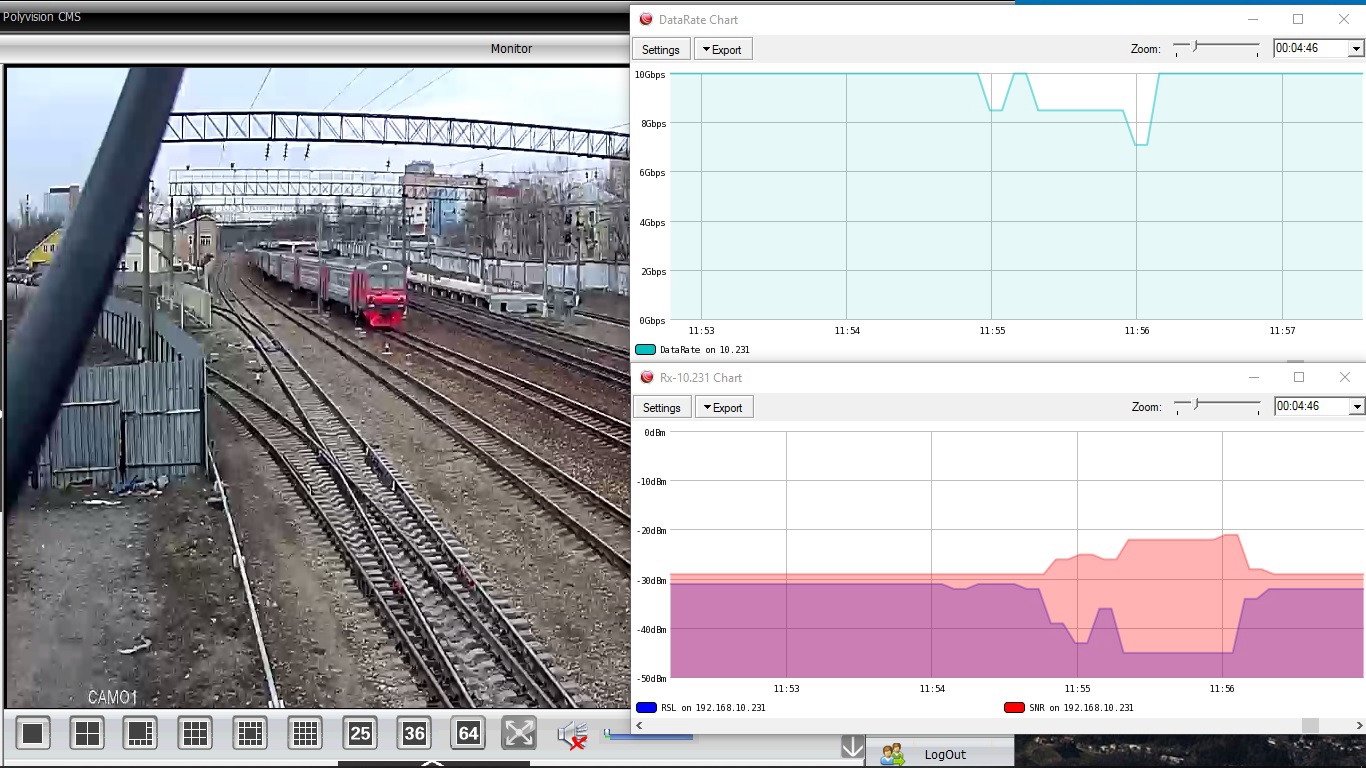Choose the nine-camera grid layout
1366x768 pixels.
coord(195,734)
